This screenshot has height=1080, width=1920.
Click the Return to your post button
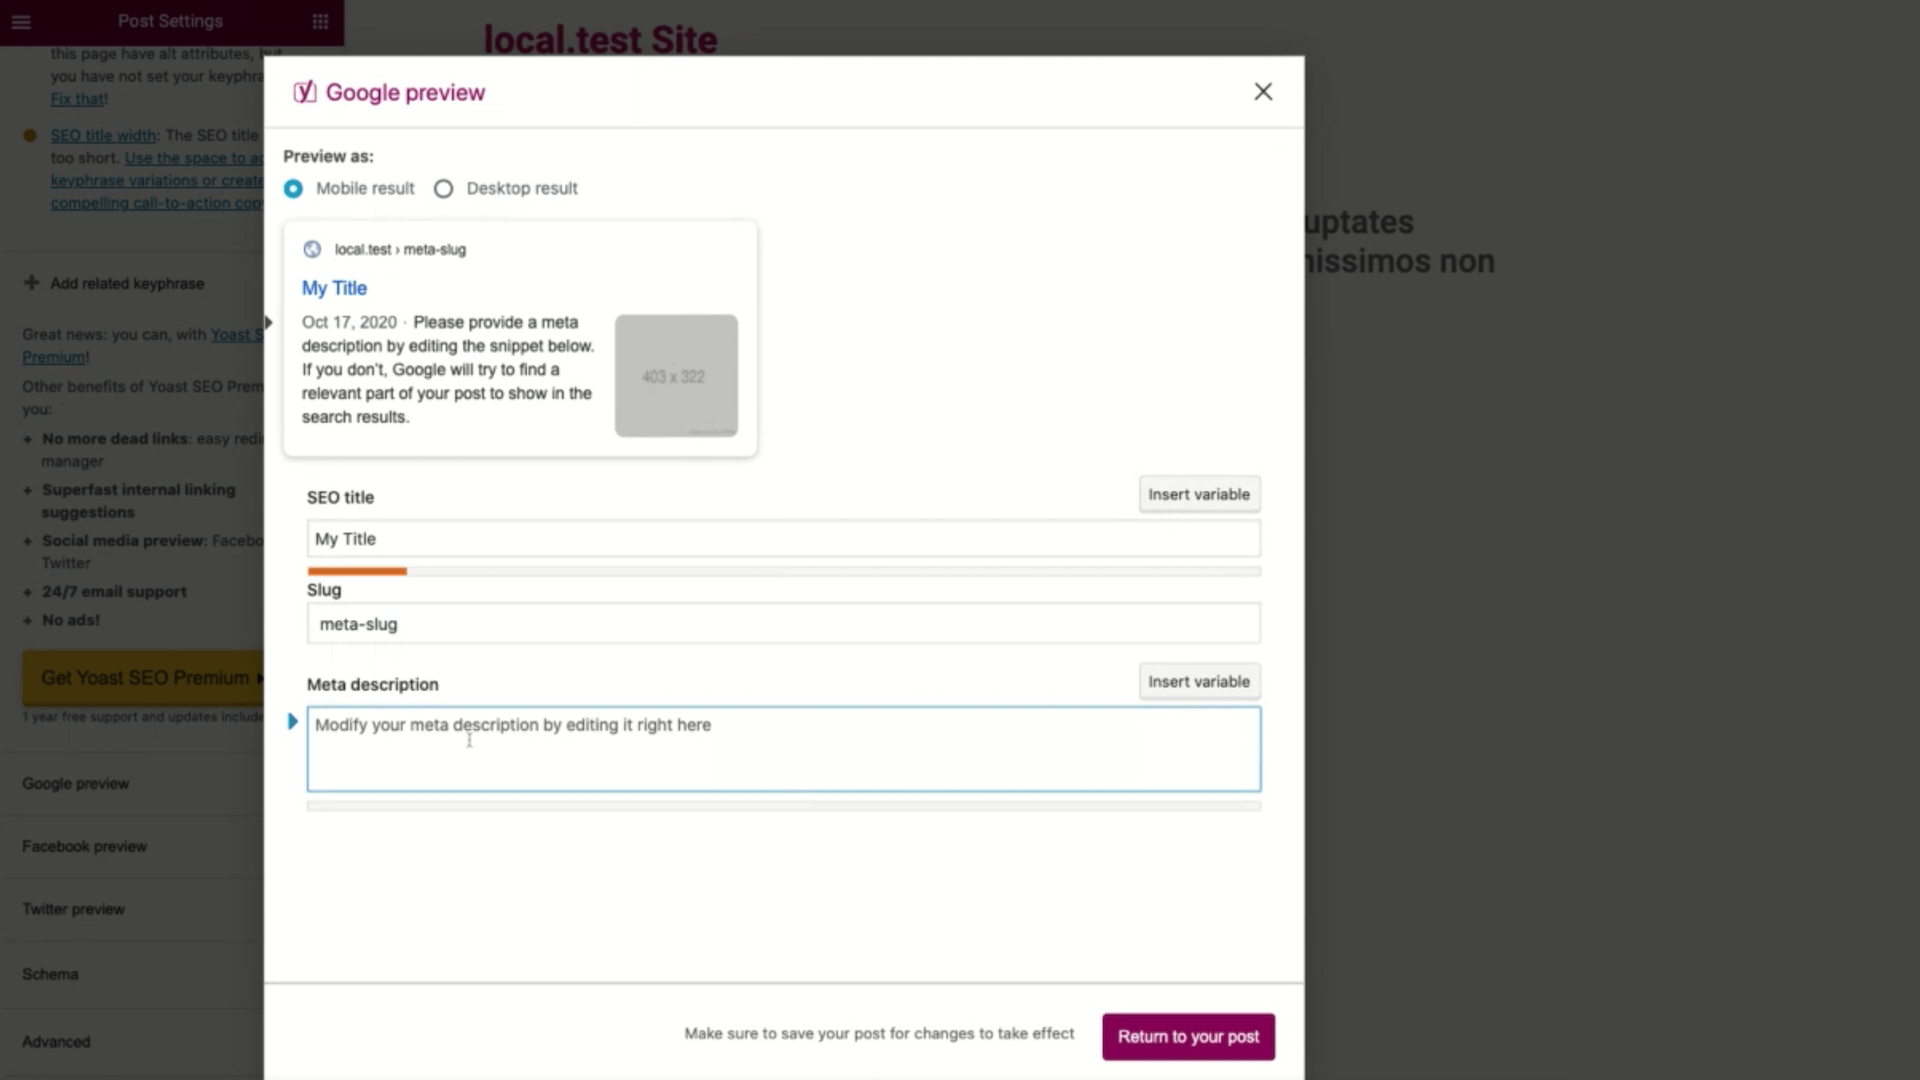1187,1036
